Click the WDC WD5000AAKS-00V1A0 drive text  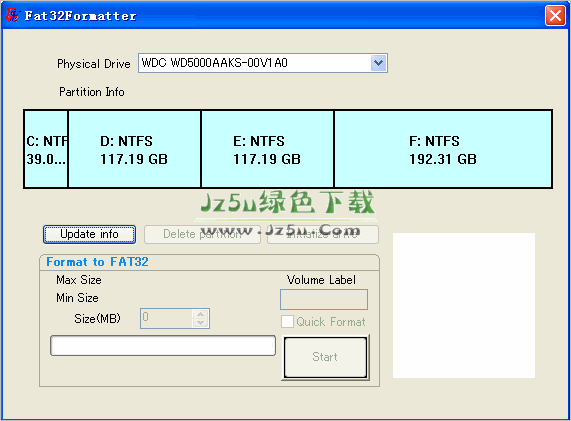click(x=214, y=63)
